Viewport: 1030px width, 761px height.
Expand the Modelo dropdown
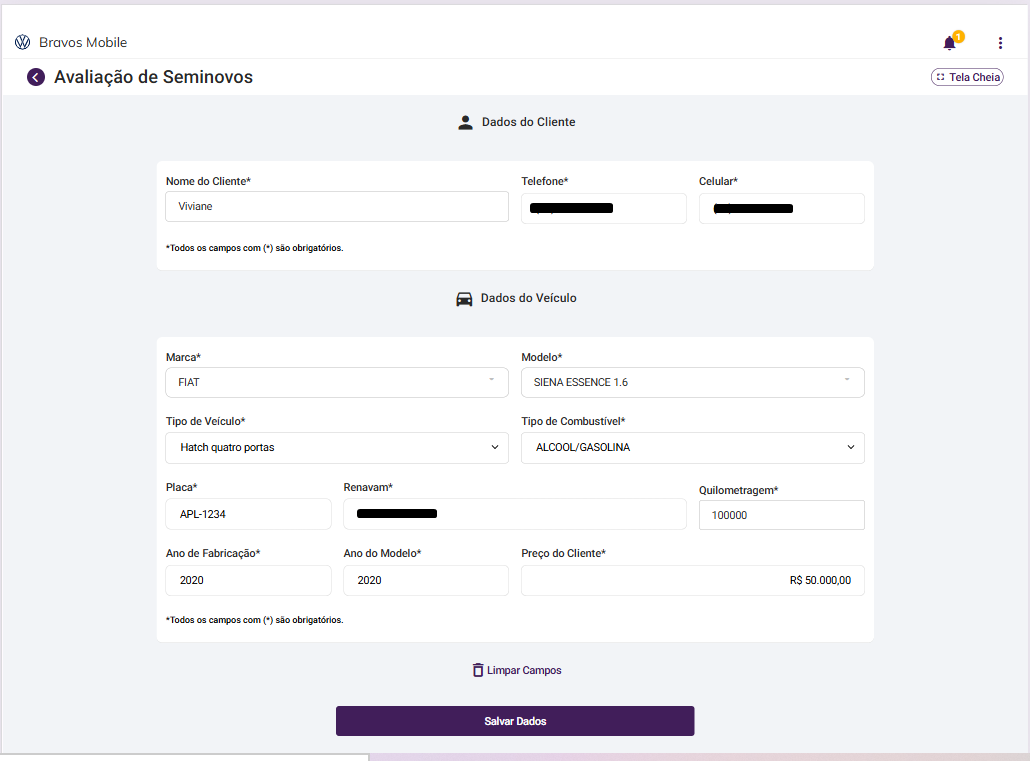point(692,382)
